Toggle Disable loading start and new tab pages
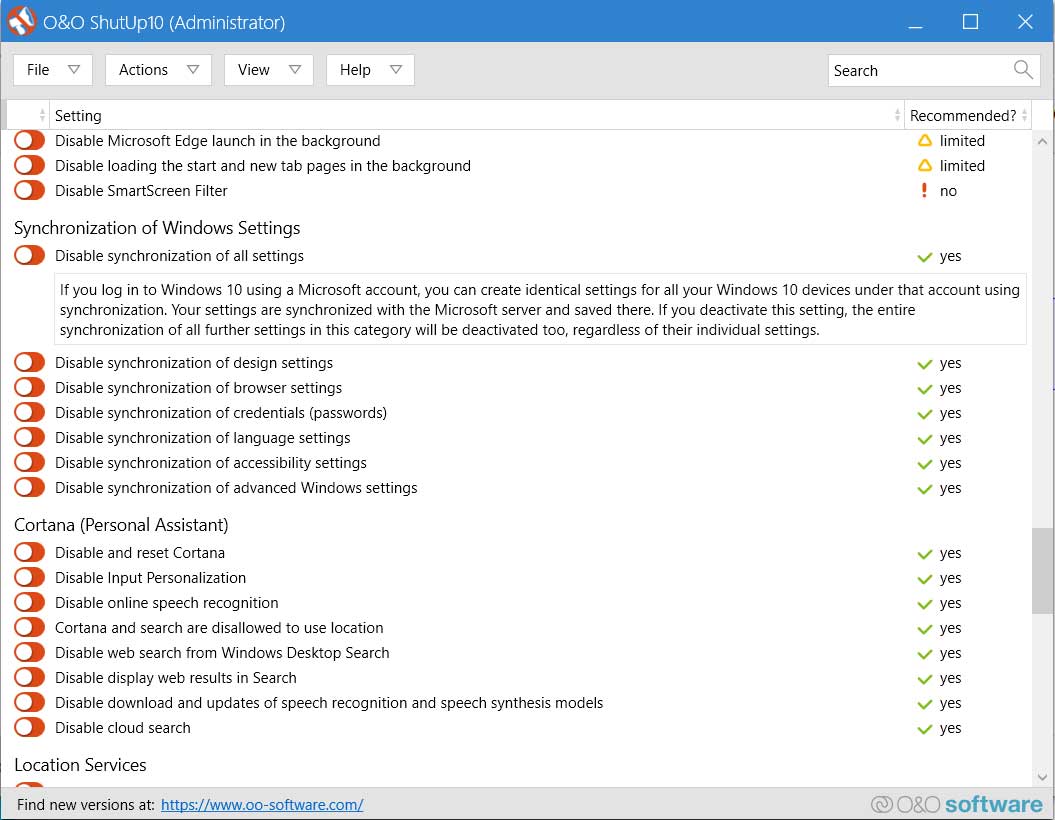 [30, 165]
